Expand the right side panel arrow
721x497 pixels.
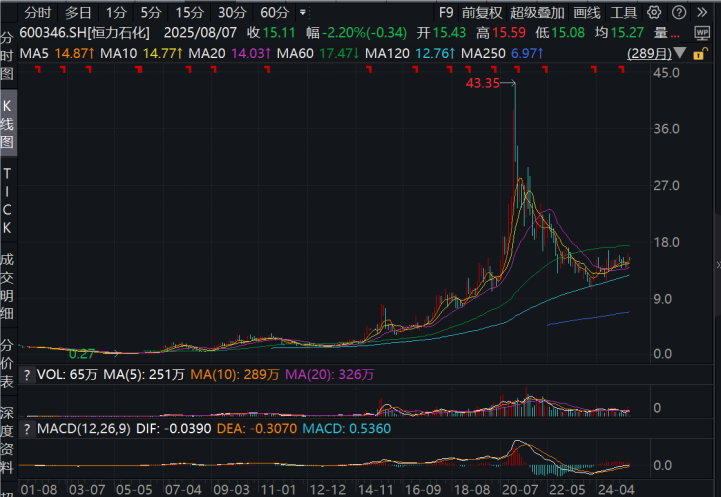(x=718, y=265)
